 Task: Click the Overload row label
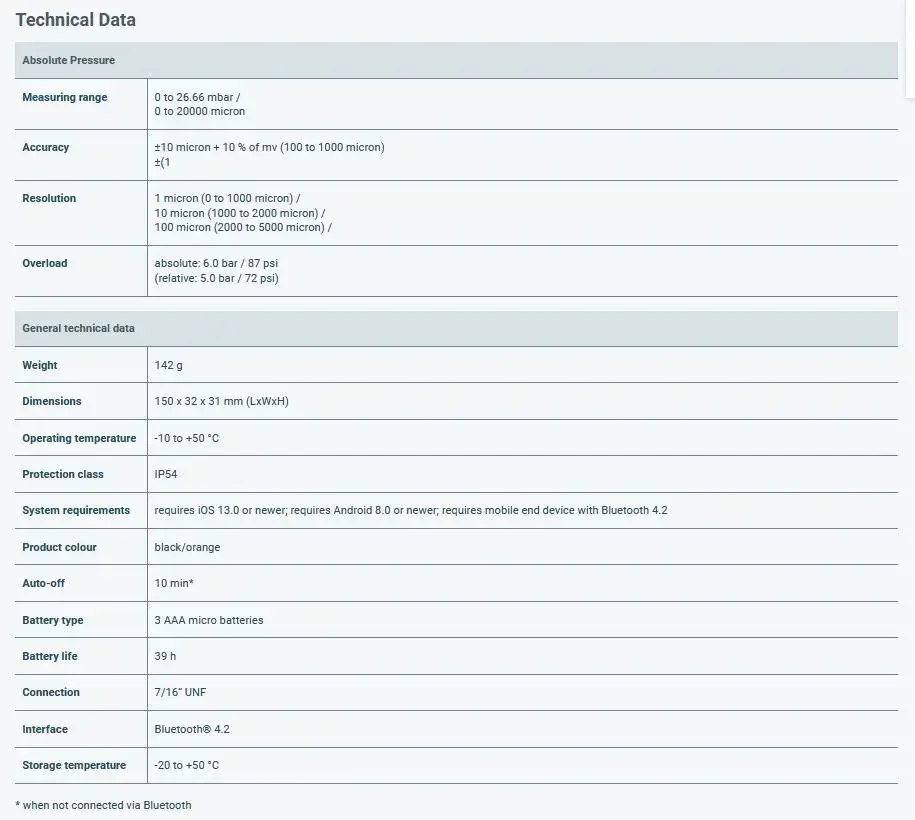[x=44, y=263]
